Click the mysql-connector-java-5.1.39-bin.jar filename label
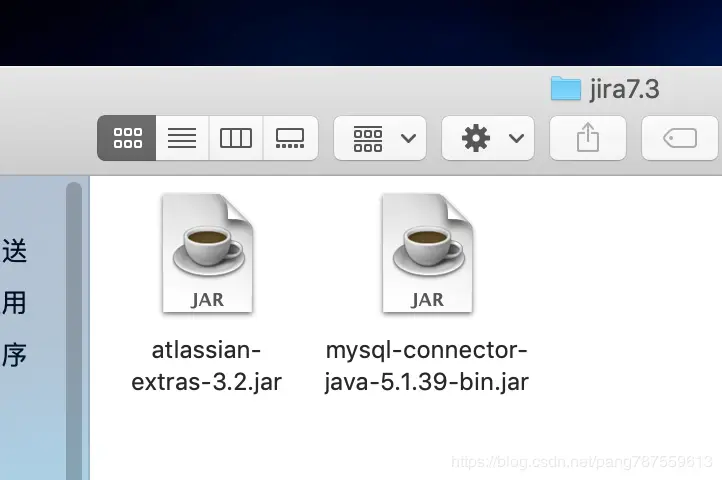 pyautogui.click(x=426, y=366)
